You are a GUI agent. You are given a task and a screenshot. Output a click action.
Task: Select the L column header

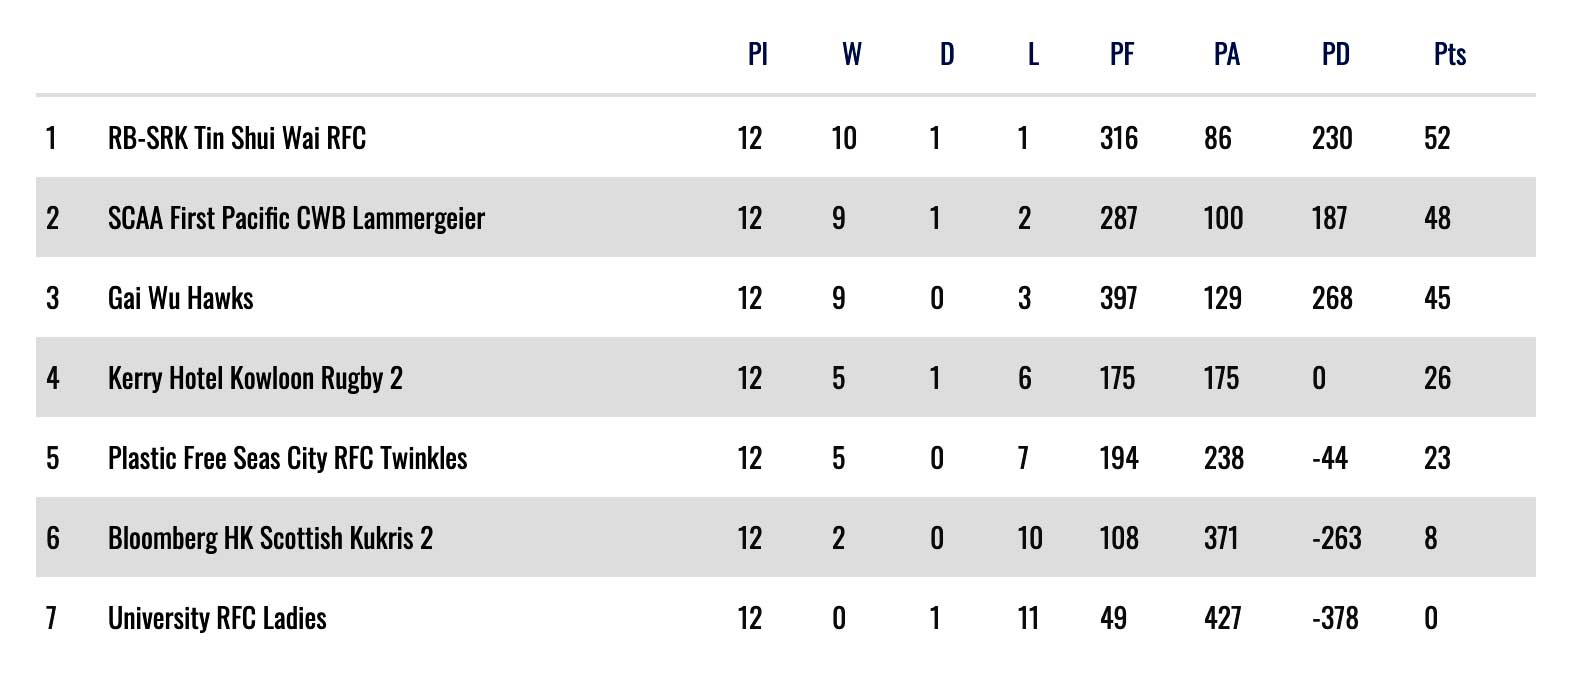pos(1033,54)
